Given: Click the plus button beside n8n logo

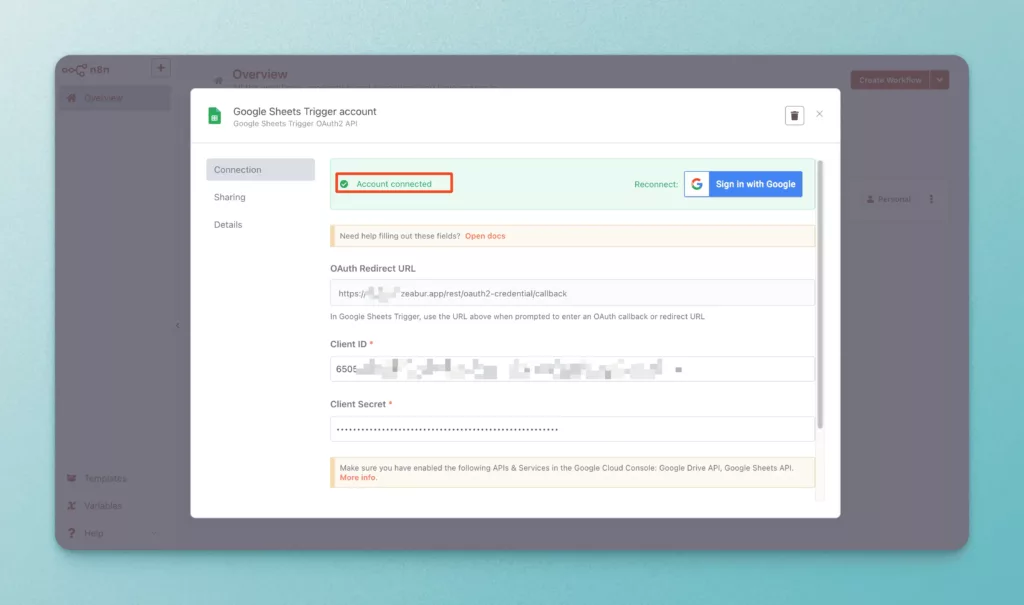Looking at the screenshot, I should pyautogui.click(x=161, y=68).
